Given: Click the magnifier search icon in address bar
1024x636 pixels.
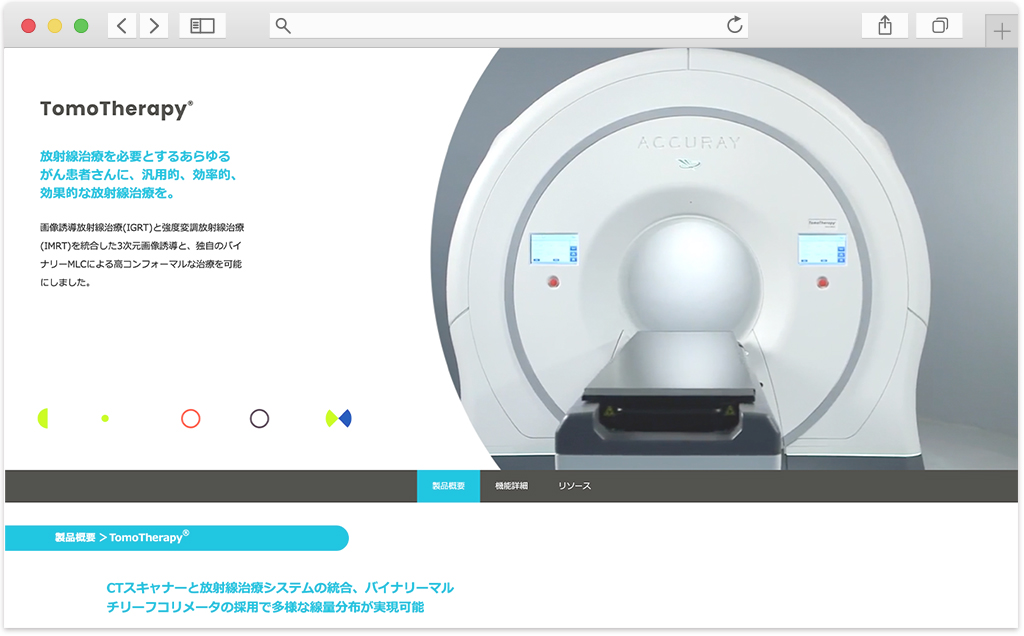Looking at the screenshot, I should coord(283,26).
